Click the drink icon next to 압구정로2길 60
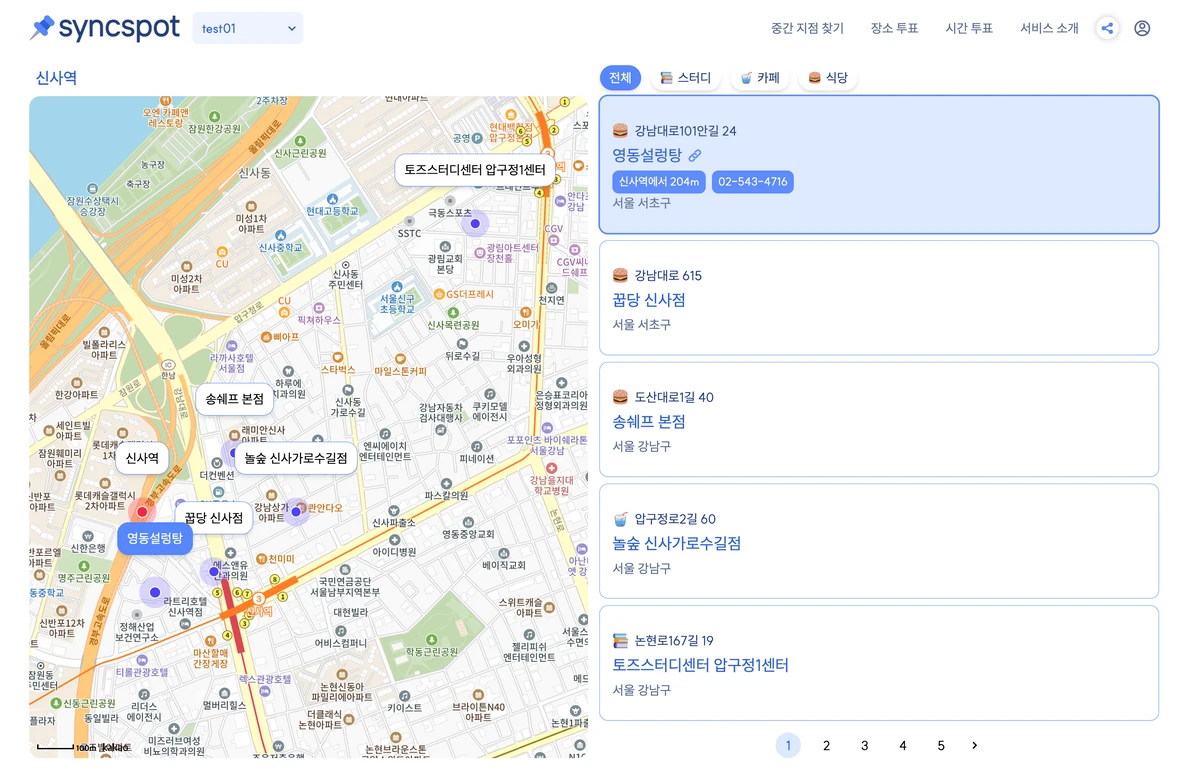 (620, 519)
